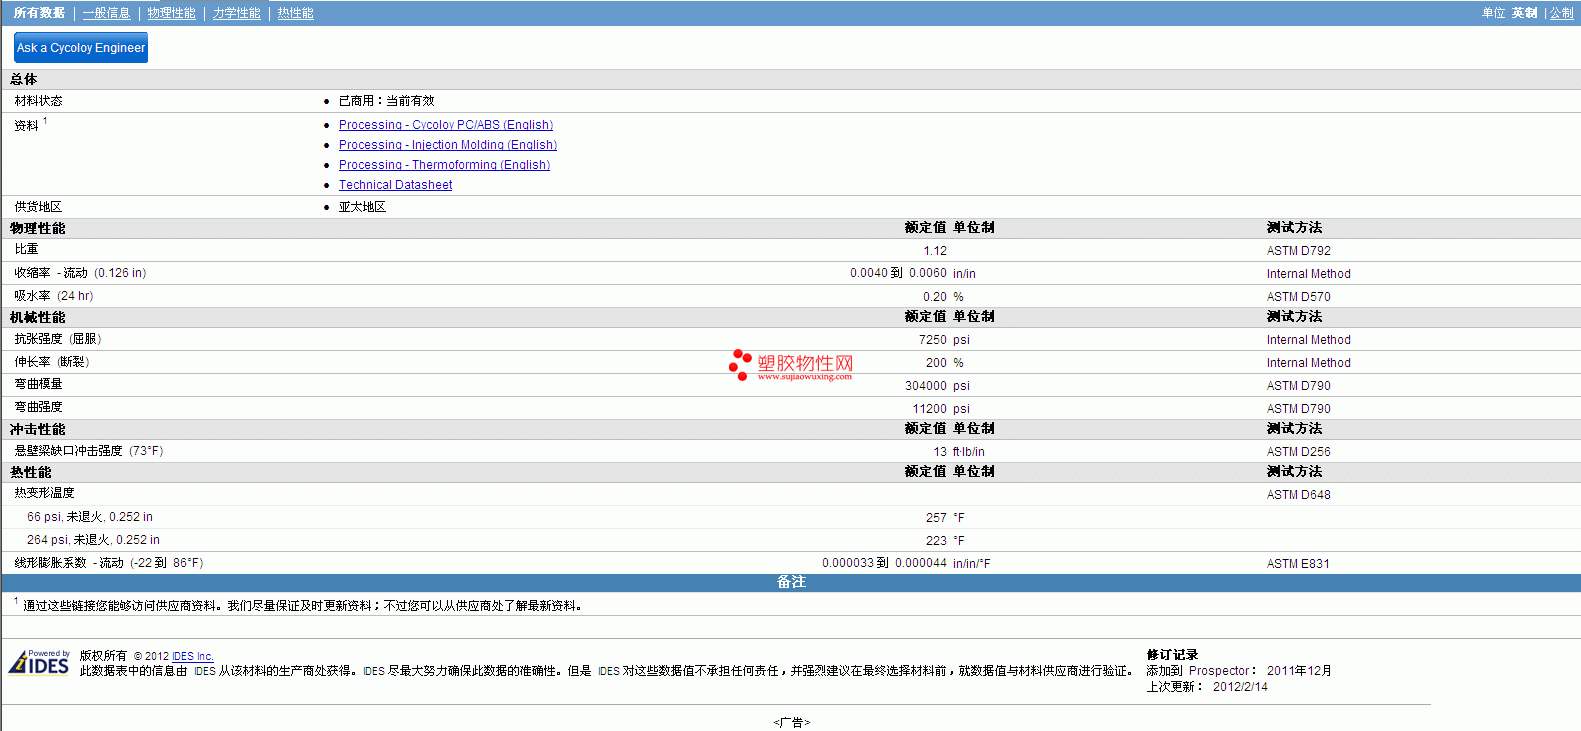Image resolution: width=1581 pixels, height=731 pixels.
Task: Click the 材料状态 row label
Action: point(38,101)
